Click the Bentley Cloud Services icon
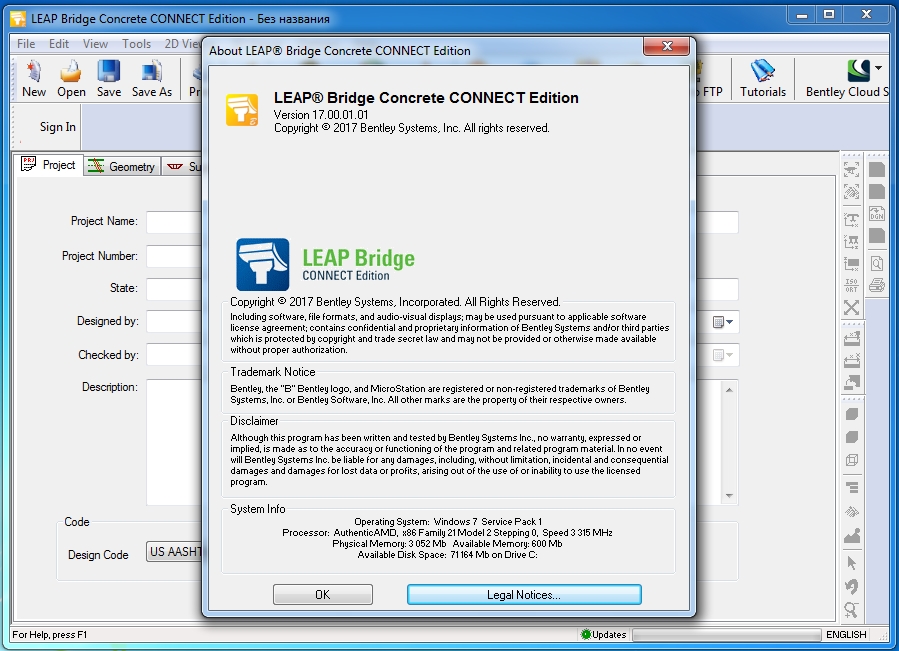 click(858, 71)
